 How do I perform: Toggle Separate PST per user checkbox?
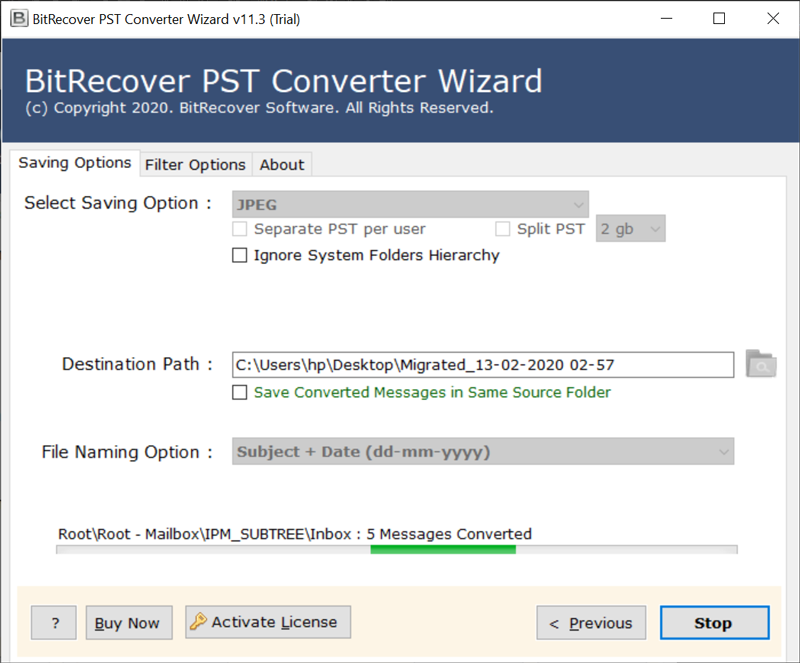click(239, 229)
